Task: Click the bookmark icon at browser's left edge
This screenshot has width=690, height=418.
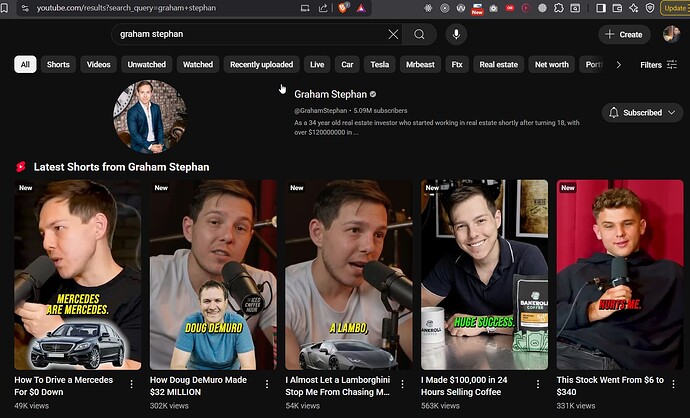Action: click(x=4, y=8)
